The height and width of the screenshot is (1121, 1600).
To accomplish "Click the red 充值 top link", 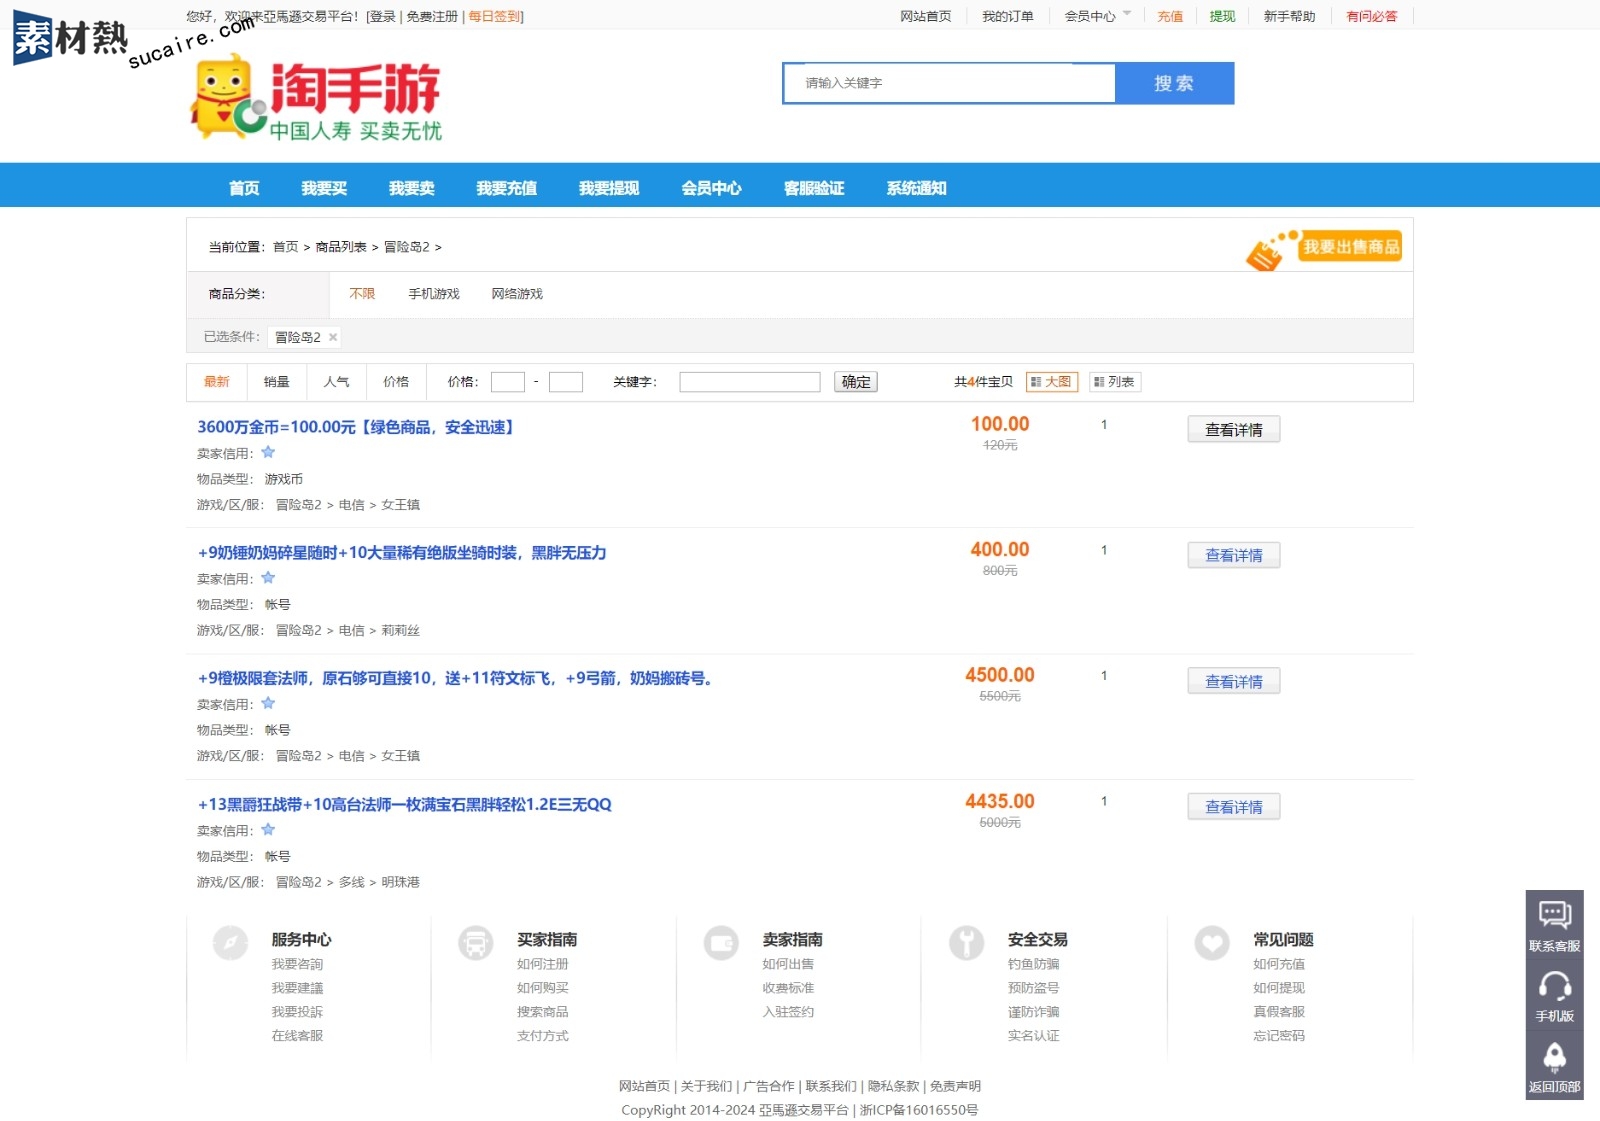I will tap(1170, 16).
